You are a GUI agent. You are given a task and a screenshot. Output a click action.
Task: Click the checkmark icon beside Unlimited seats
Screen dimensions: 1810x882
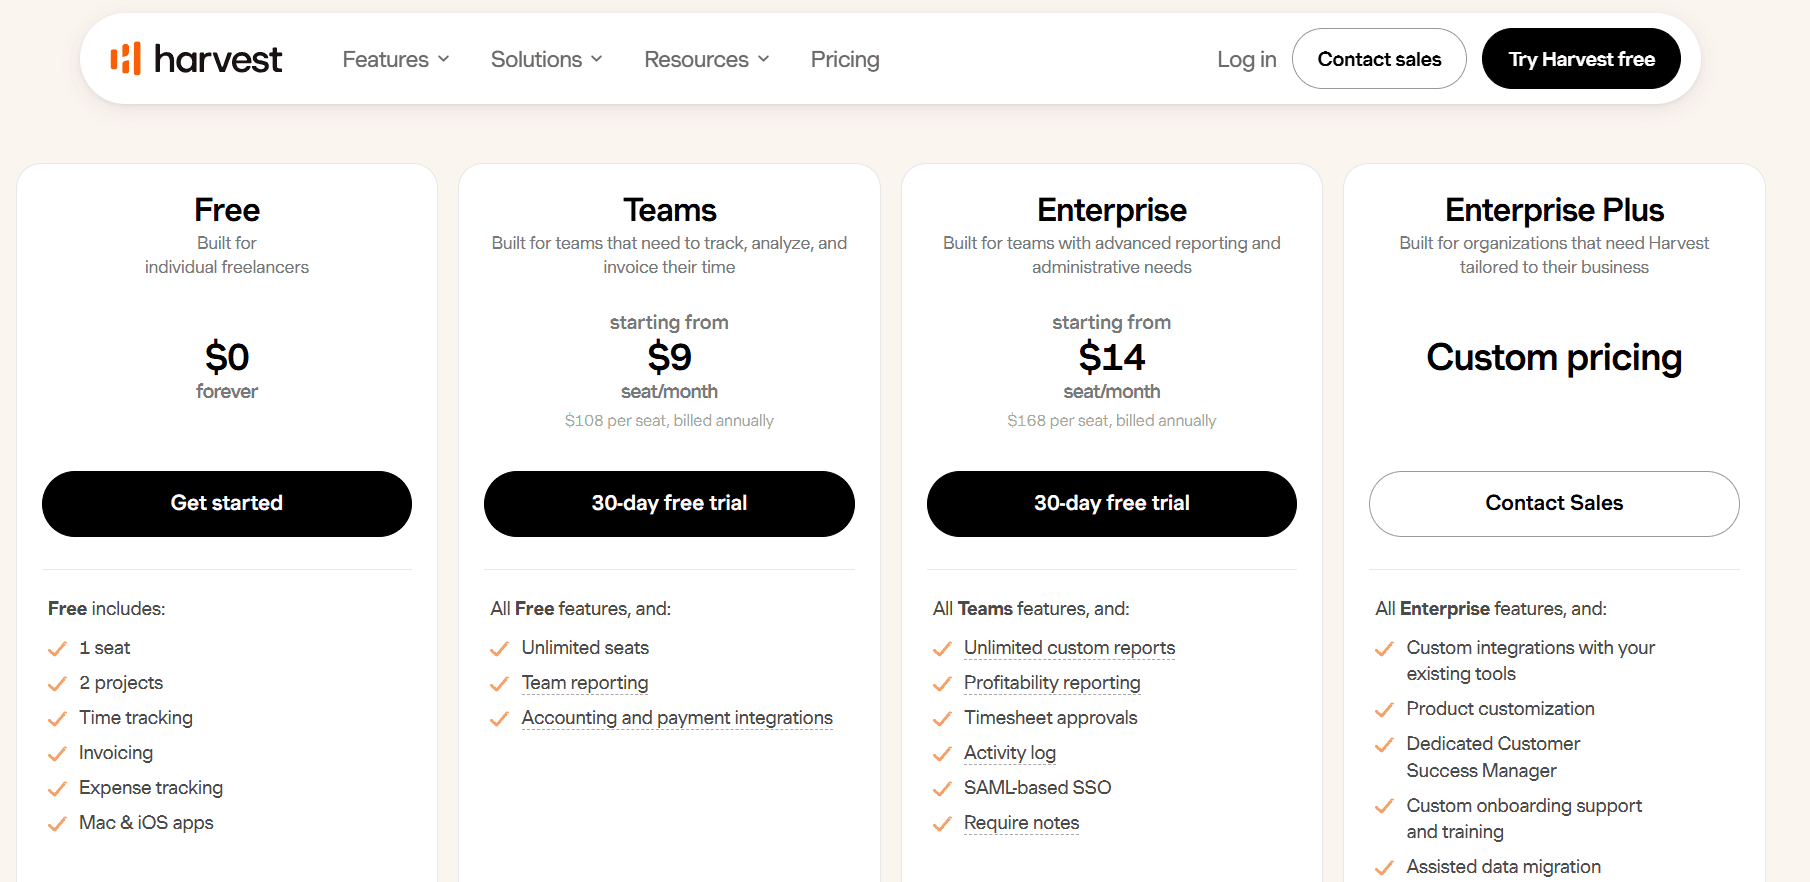pyautogui.click(x=499, y=649)
